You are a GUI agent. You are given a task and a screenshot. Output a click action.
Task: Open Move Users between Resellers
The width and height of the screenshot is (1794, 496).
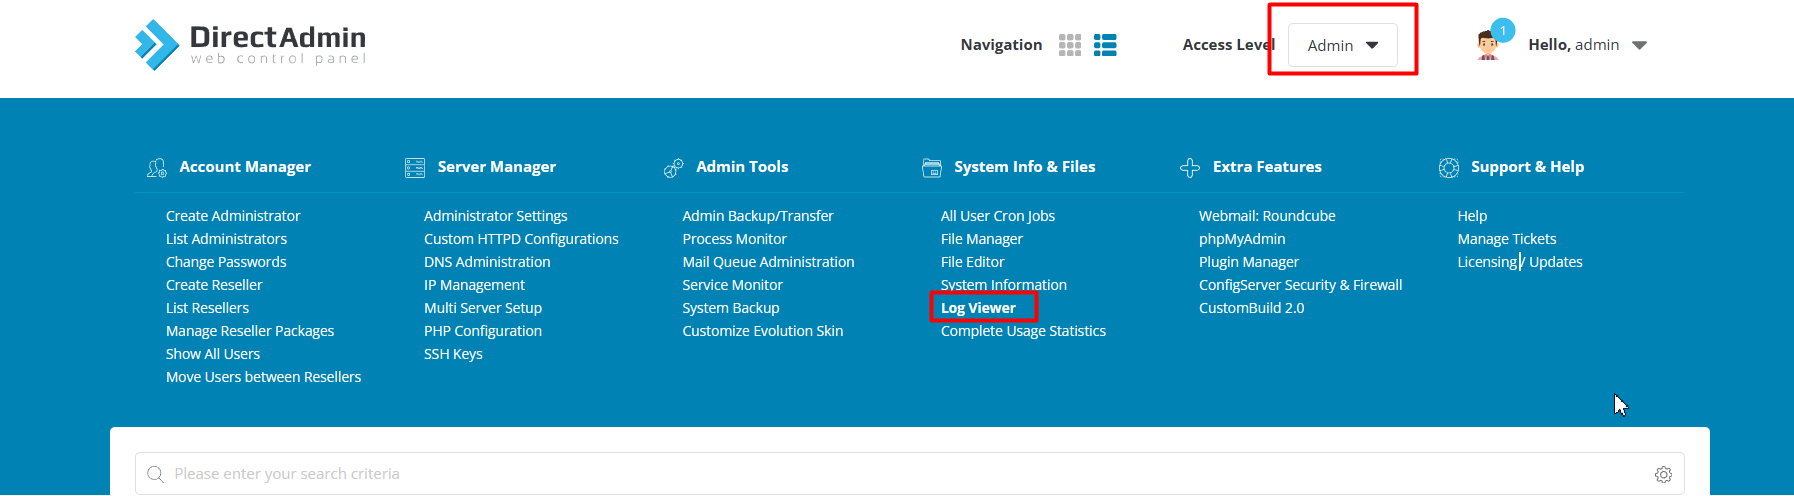[263, 377]
